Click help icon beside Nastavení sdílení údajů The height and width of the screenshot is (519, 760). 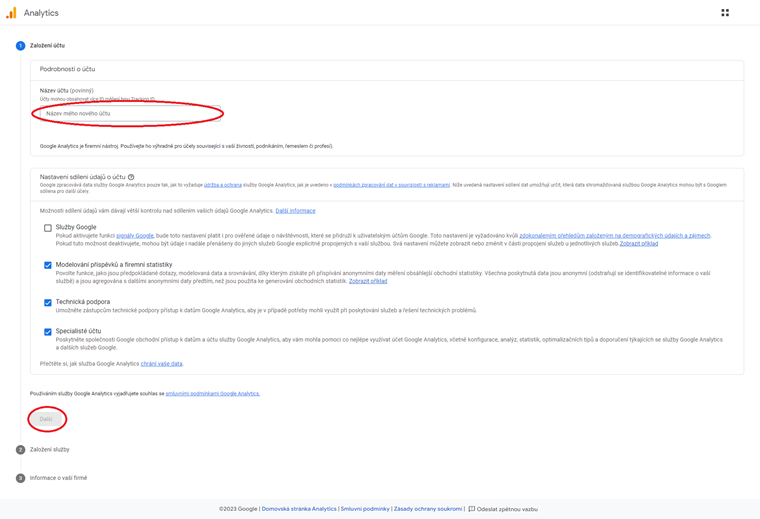pyautogui.click(x=131, y=177)
